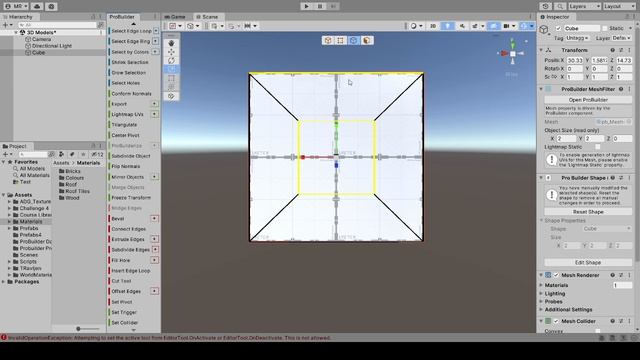Screen dimensions: 640x360
Task: Open Transform component preset icon
Action: point(621,50)
